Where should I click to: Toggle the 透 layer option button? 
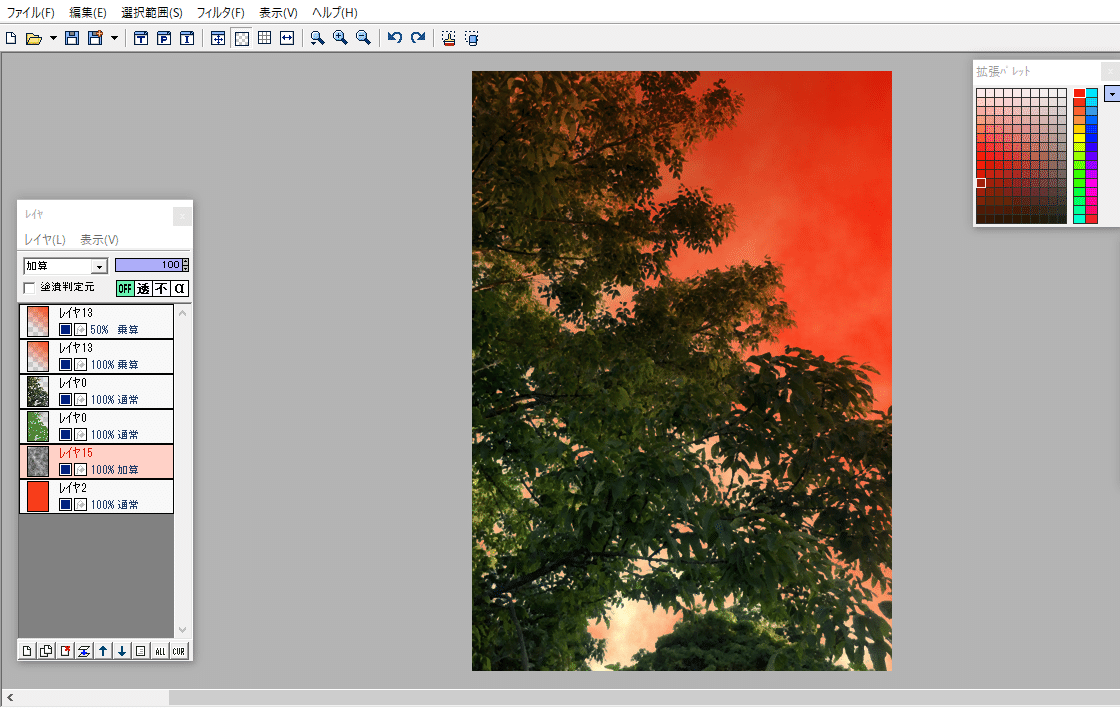(x=144, y=289)
